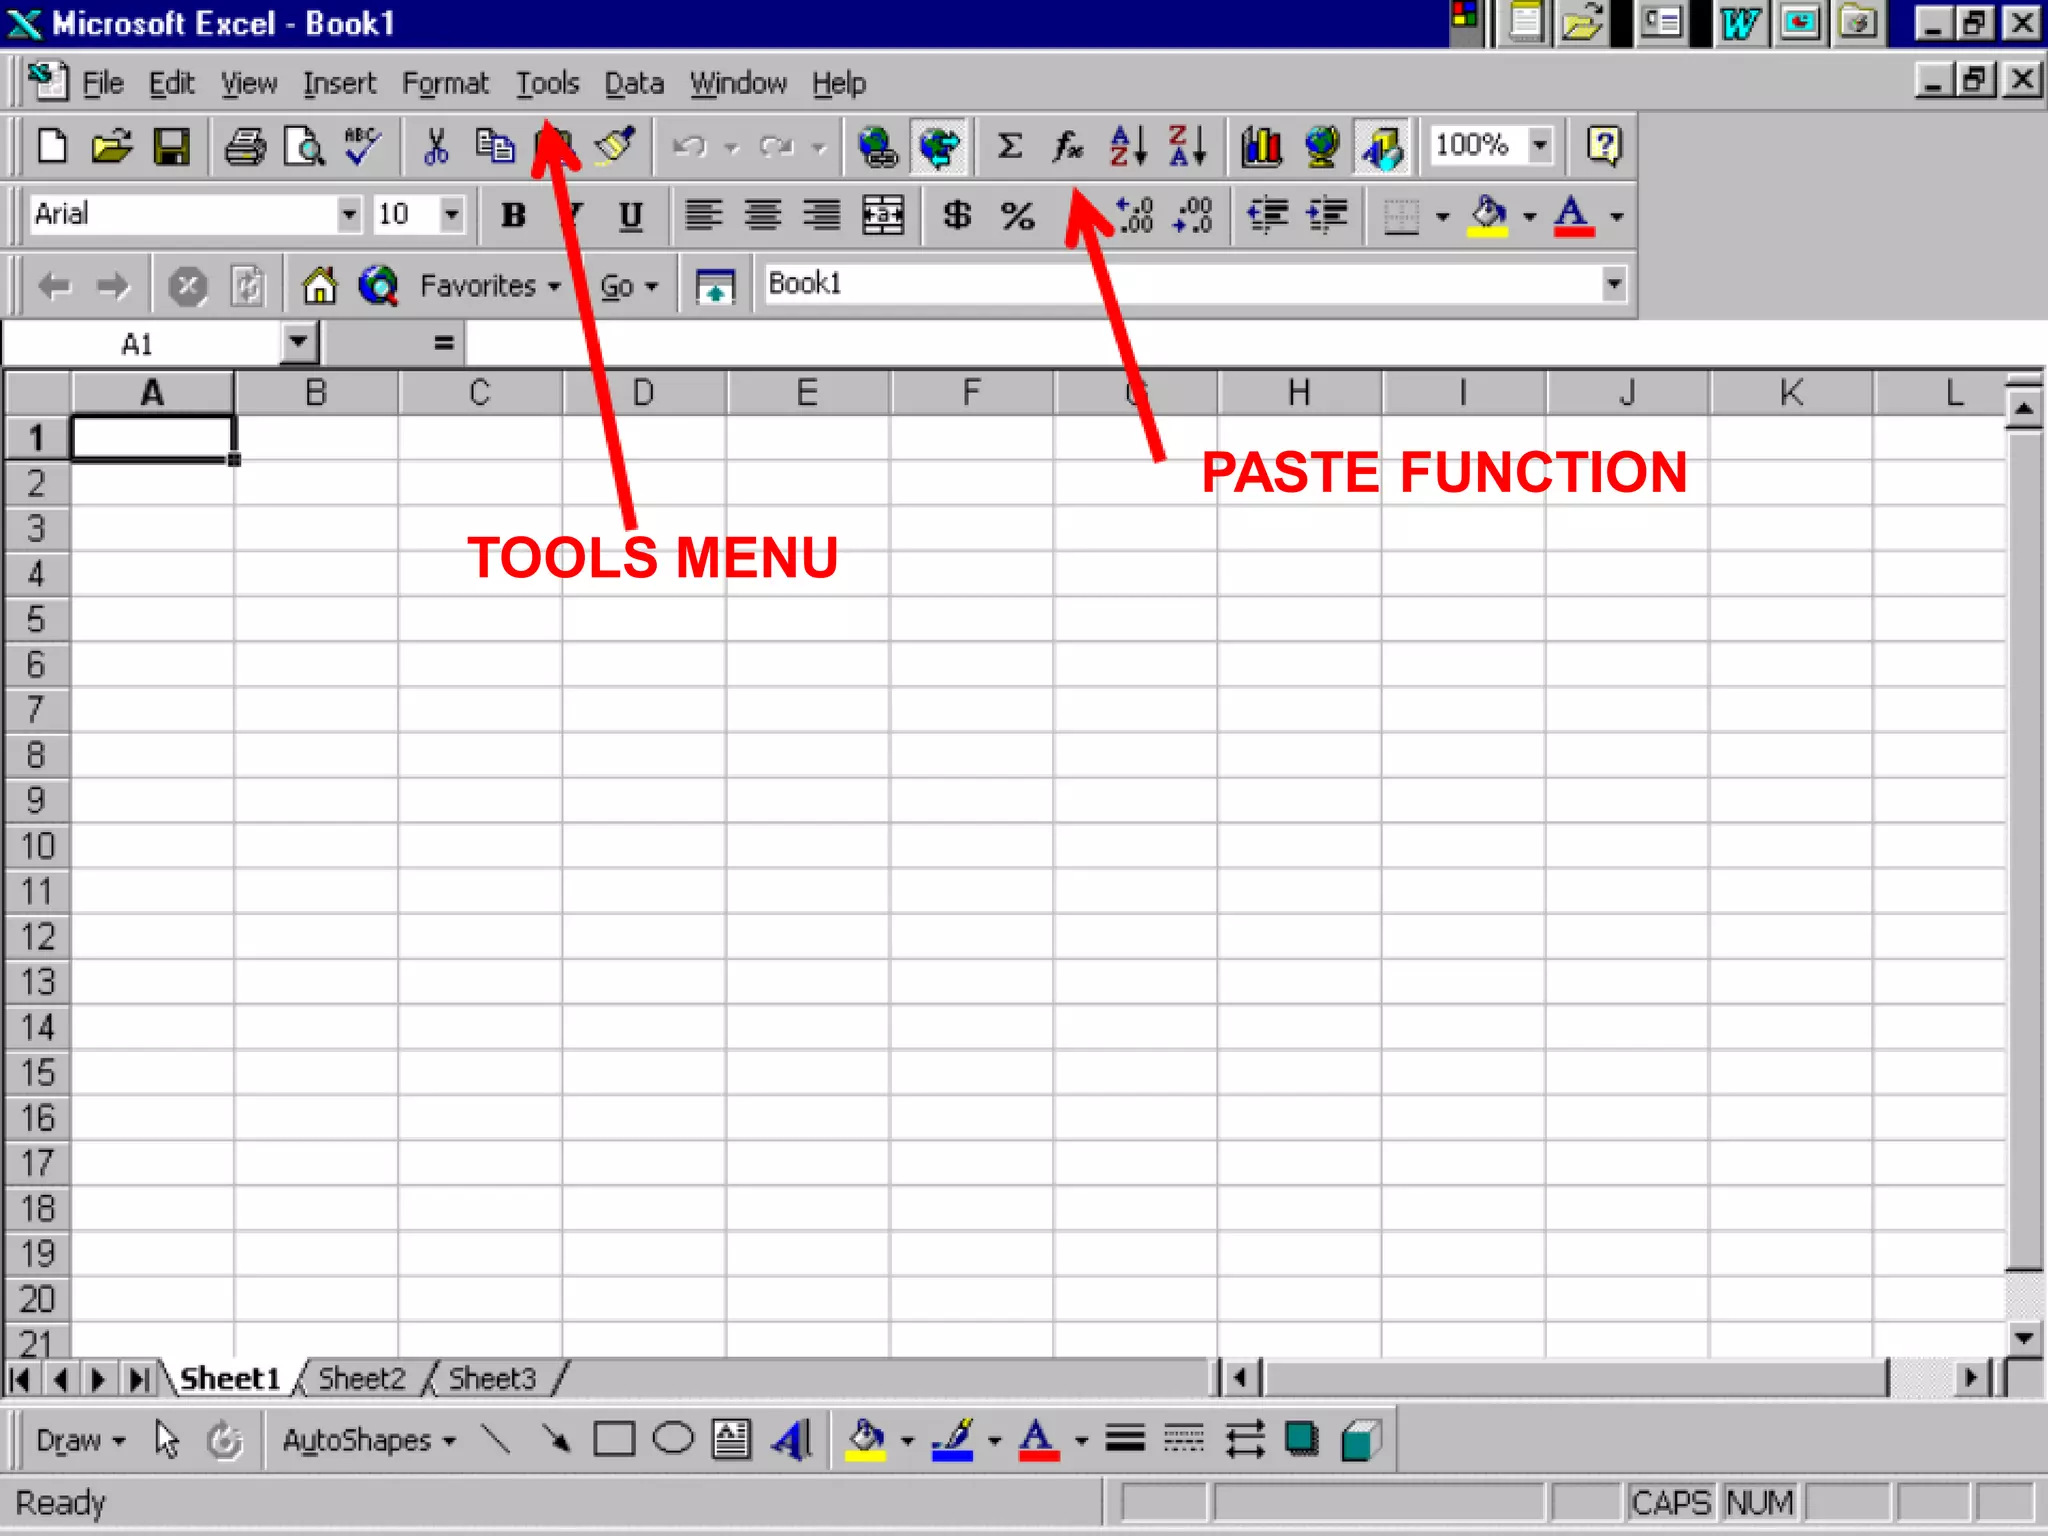This screenshot has width=2048, height=1536.
Task: Select row 10 header
Action: [37, 846]
